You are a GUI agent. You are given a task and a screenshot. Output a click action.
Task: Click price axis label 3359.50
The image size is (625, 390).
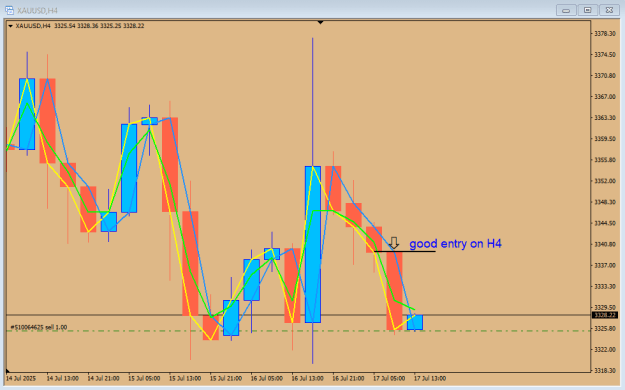coord(605,139)
